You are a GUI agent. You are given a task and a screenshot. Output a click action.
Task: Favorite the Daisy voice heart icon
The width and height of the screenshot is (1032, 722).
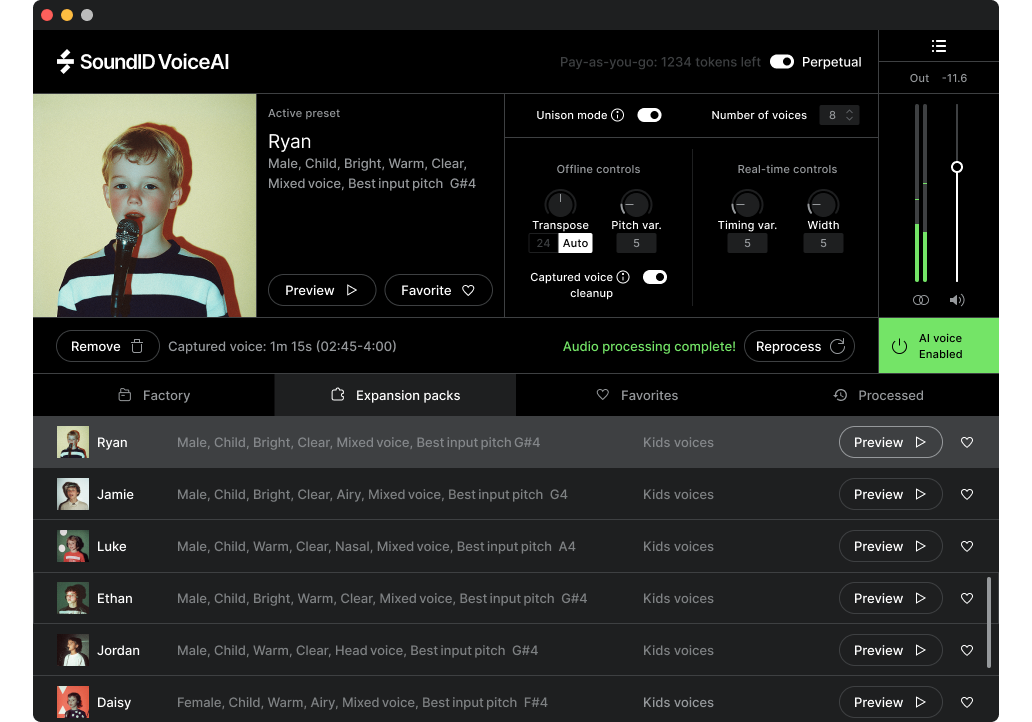pos(967,702)
